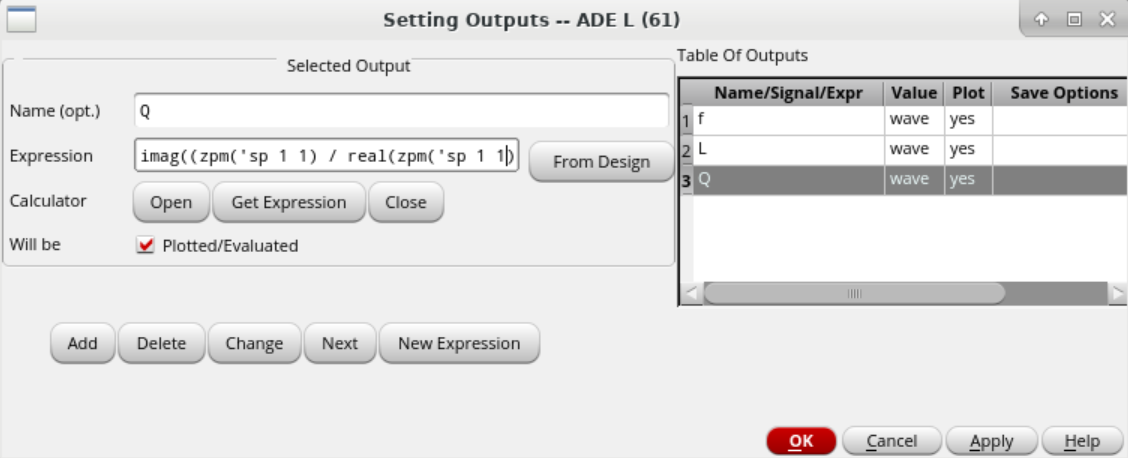Click the Save Options column header

coord(1063,93)
